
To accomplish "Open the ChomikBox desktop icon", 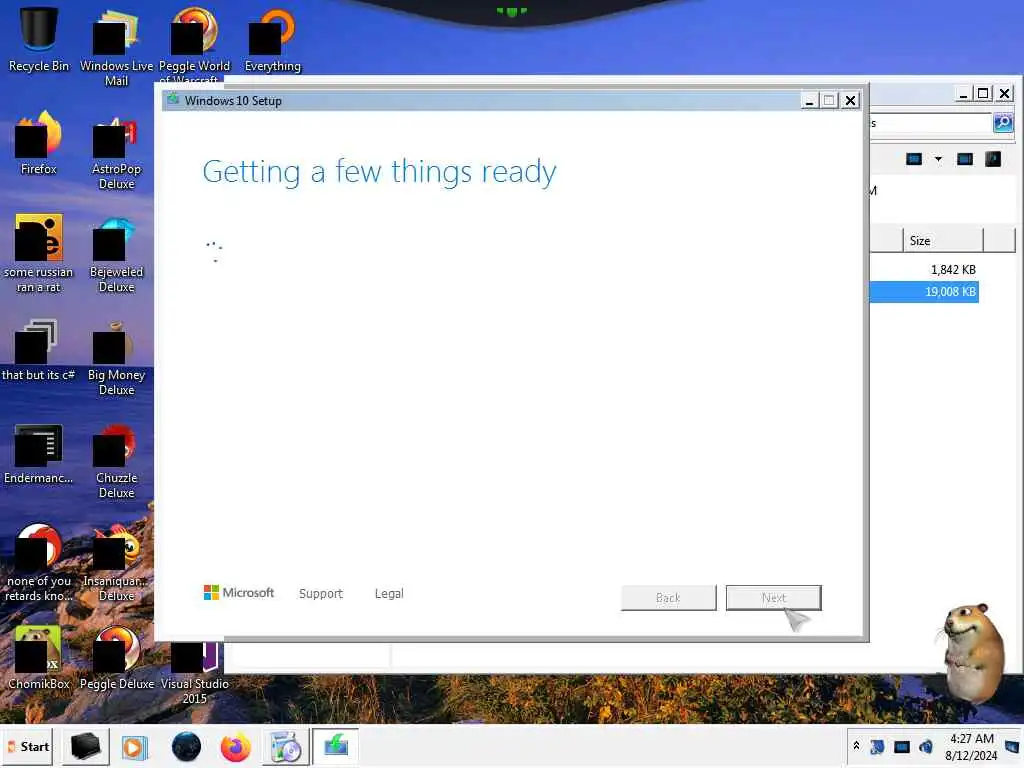I will (39, 657).
